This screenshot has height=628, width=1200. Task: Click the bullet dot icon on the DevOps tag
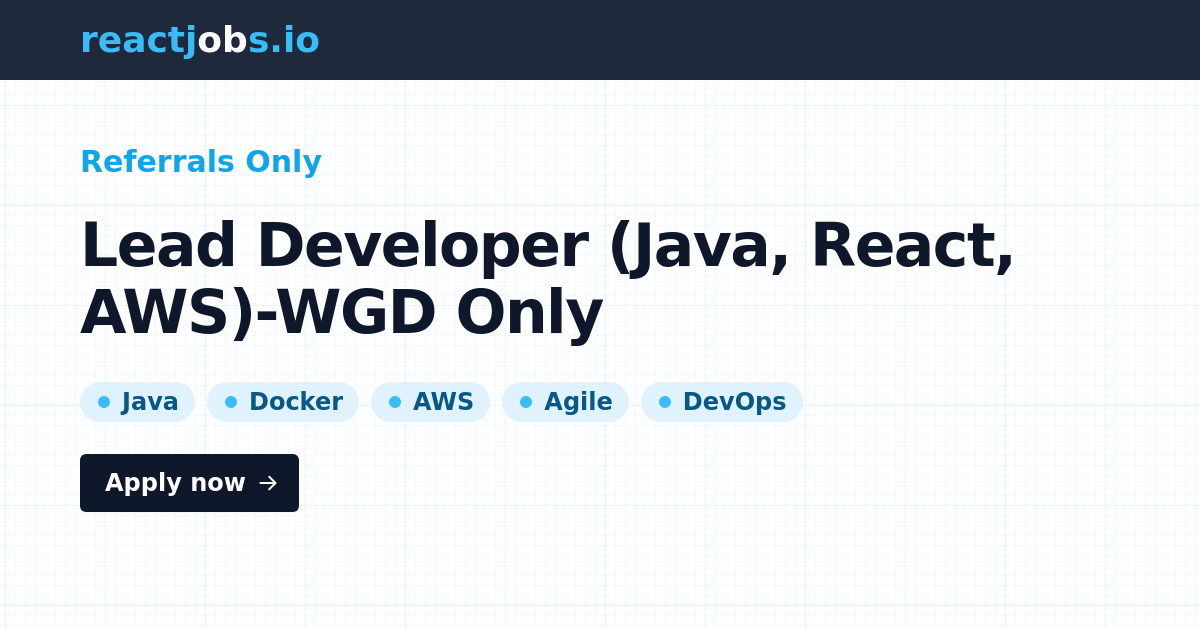pos(663,401)
